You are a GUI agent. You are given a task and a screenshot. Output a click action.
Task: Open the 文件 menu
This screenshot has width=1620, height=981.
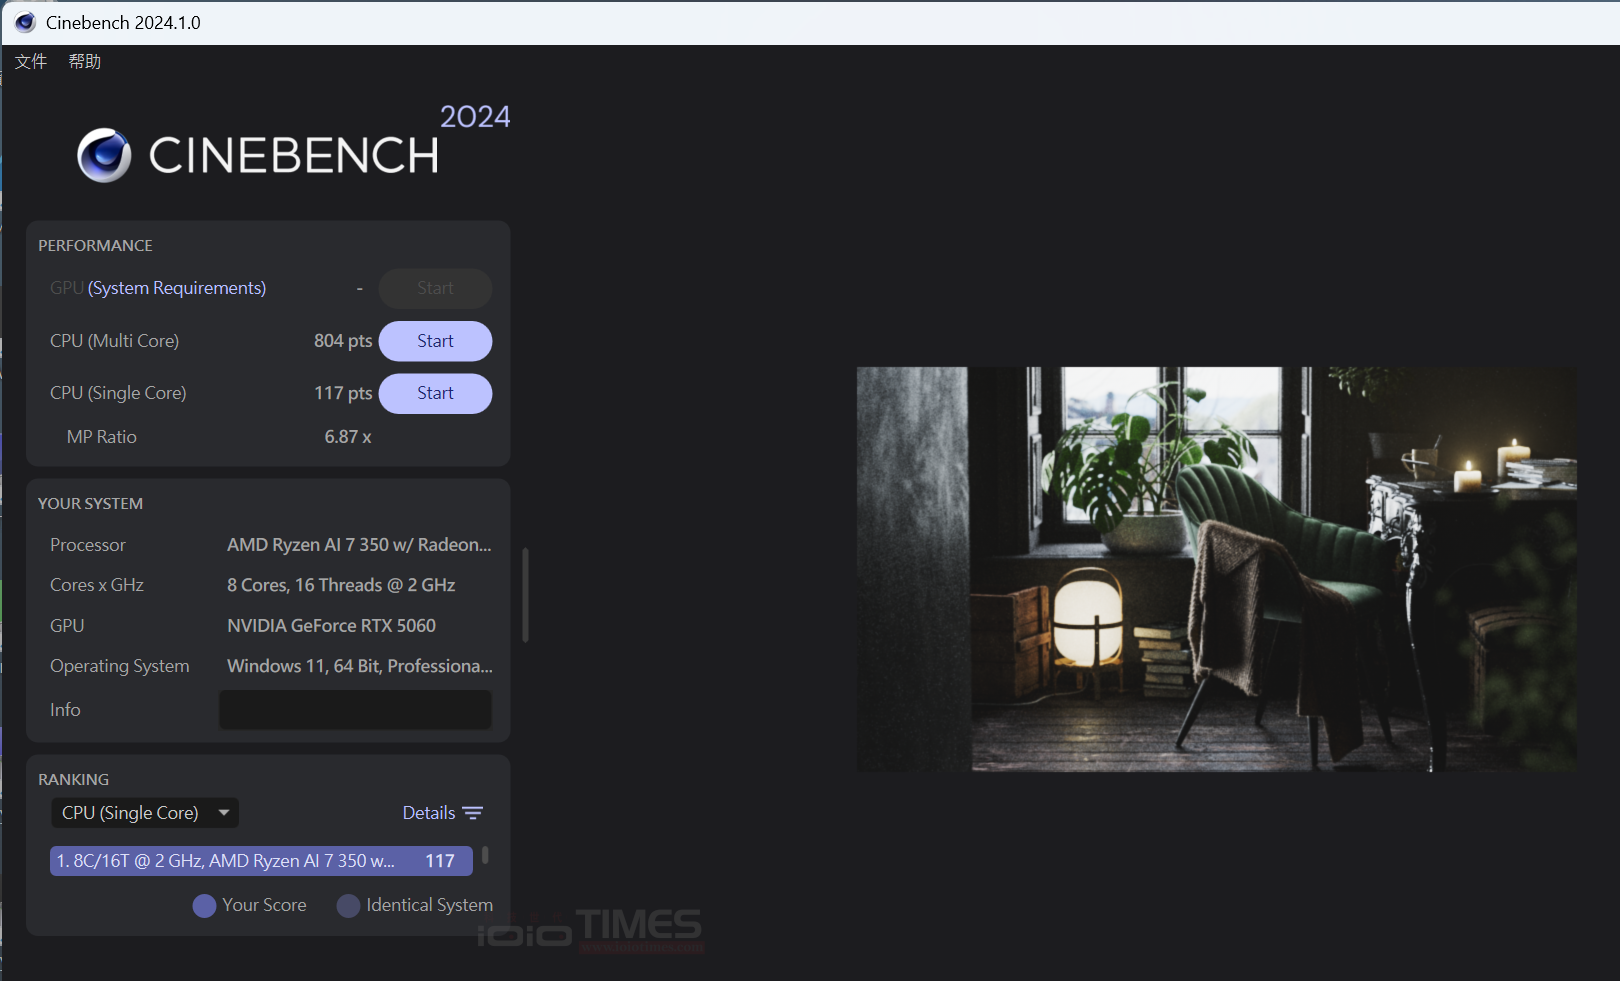coord(31,62)
